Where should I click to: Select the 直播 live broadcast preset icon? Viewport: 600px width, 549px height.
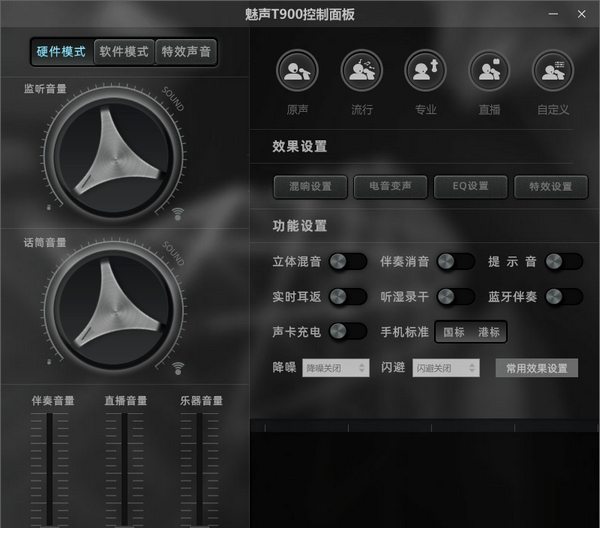pyautogui.click(x=489, y=70)
